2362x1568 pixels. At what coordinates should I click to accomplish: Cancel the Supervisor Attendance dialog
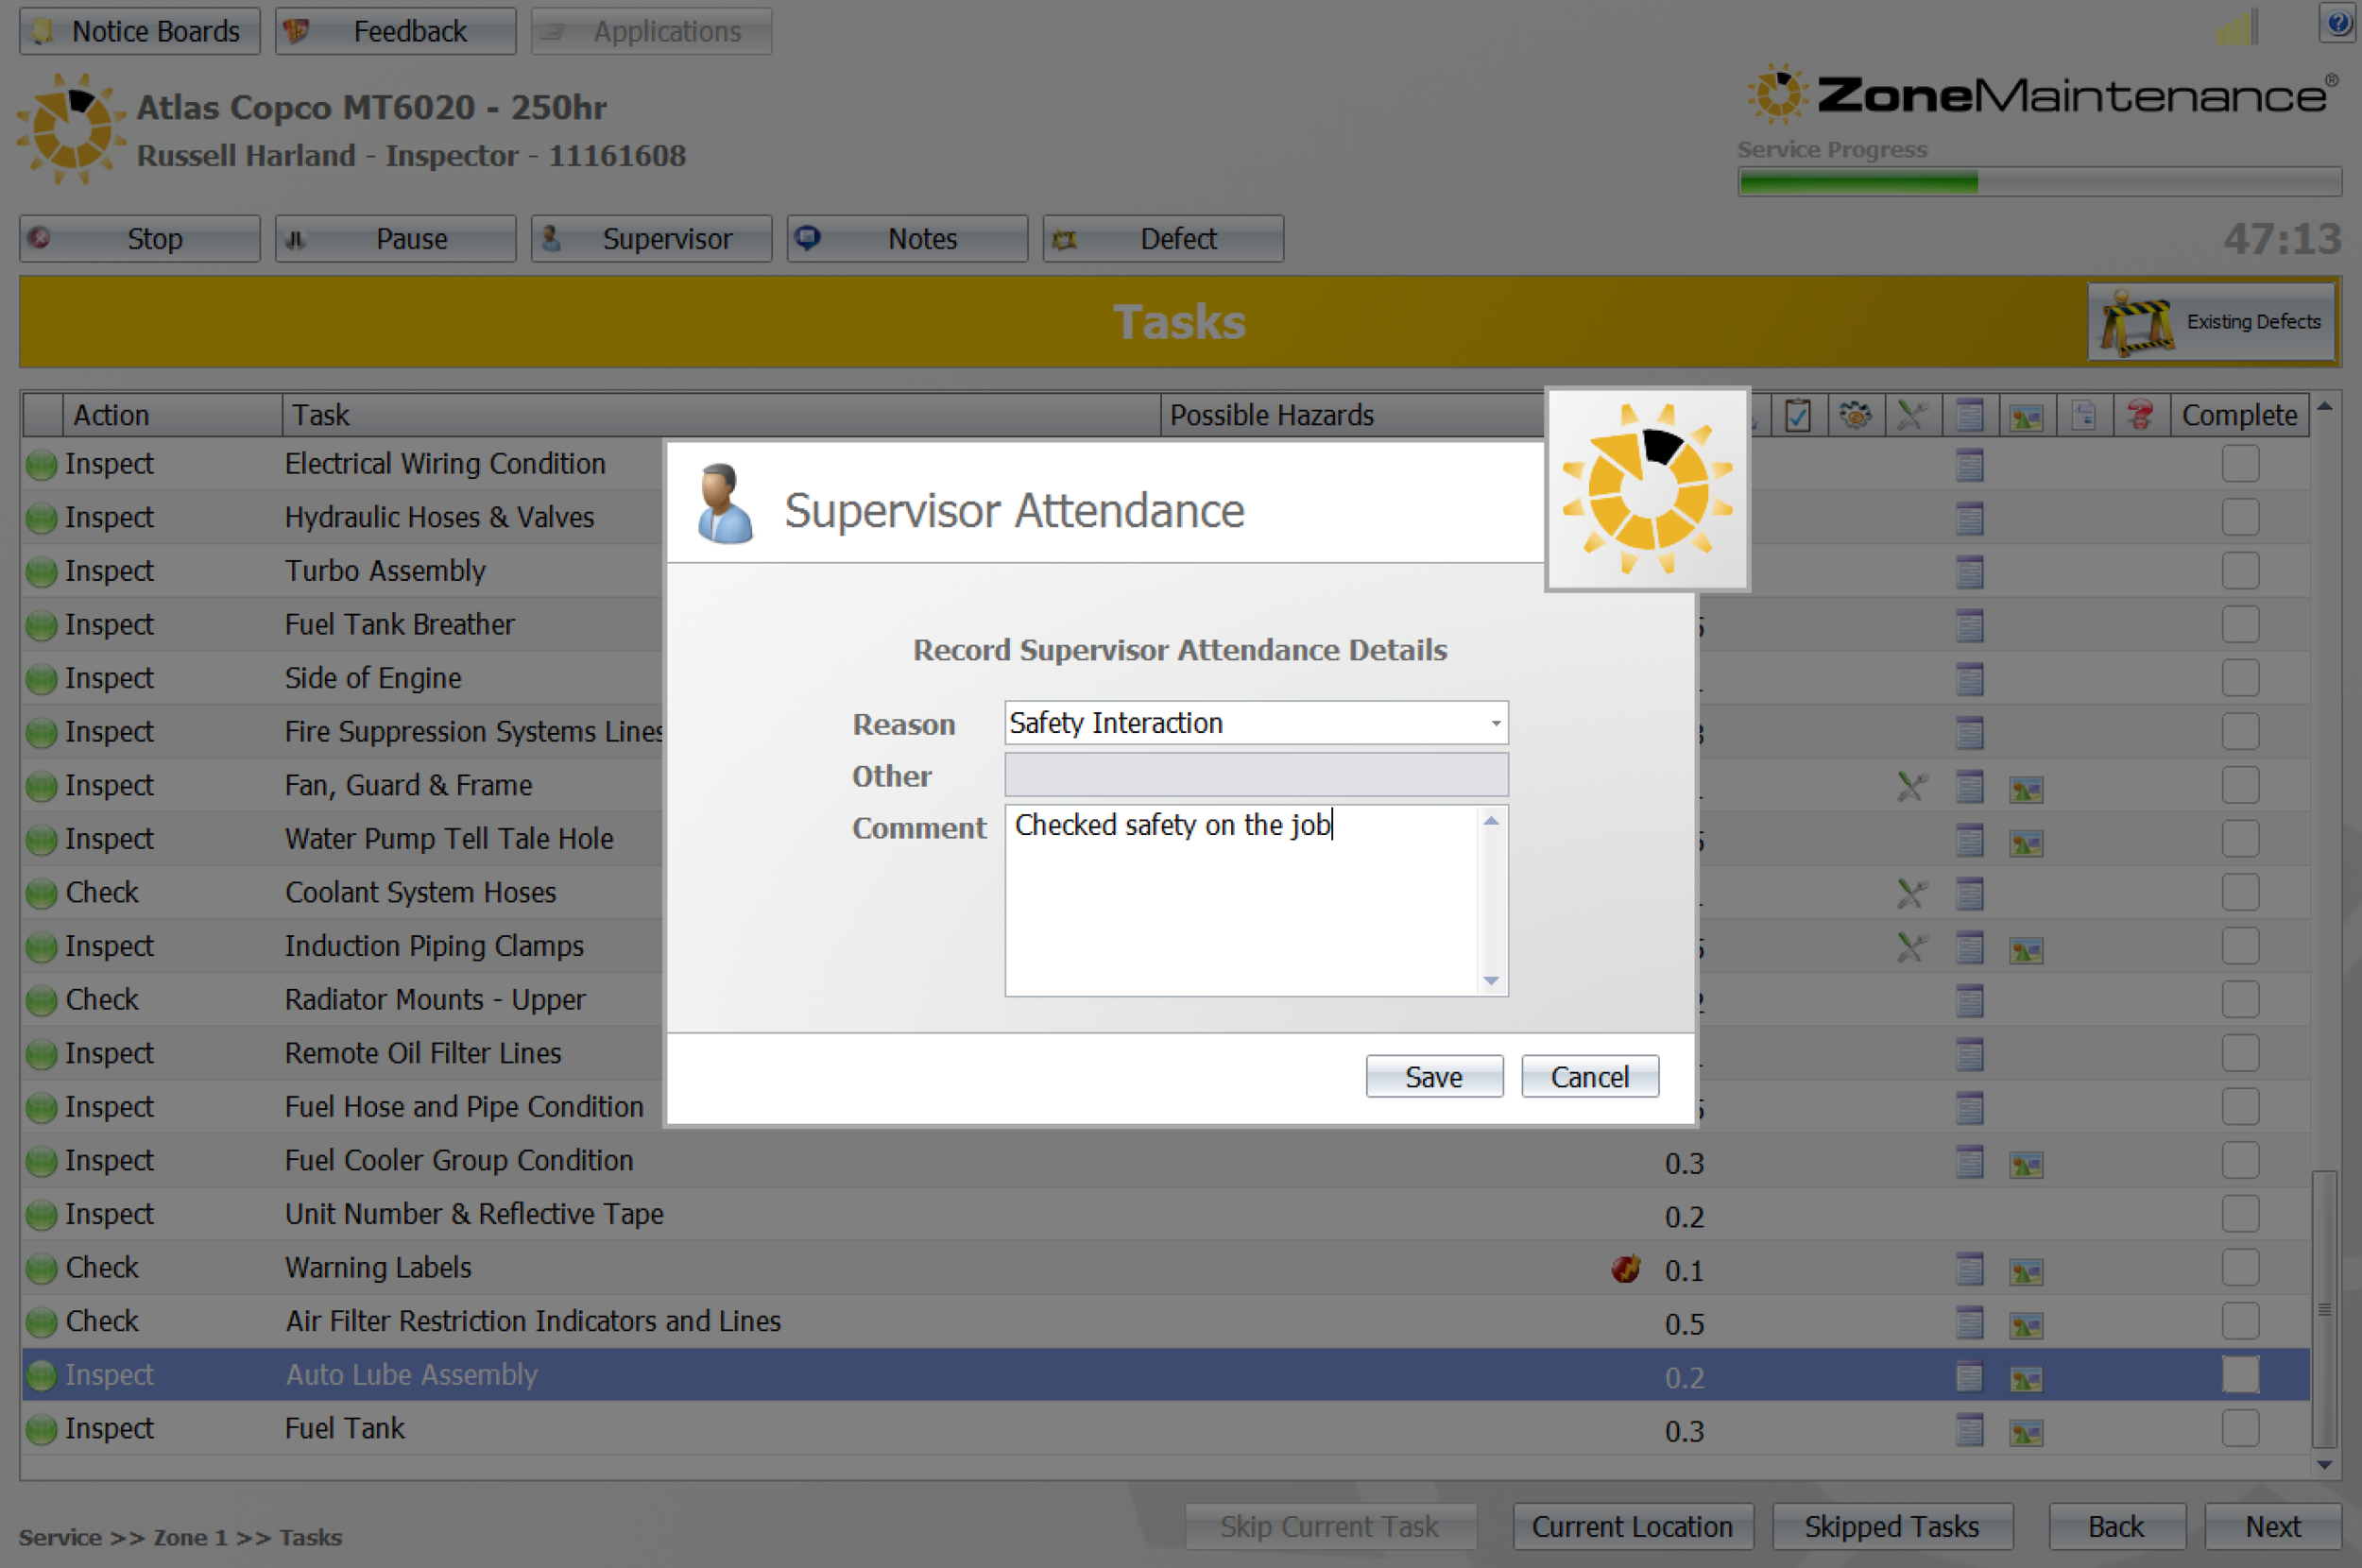point(1589,1077)
